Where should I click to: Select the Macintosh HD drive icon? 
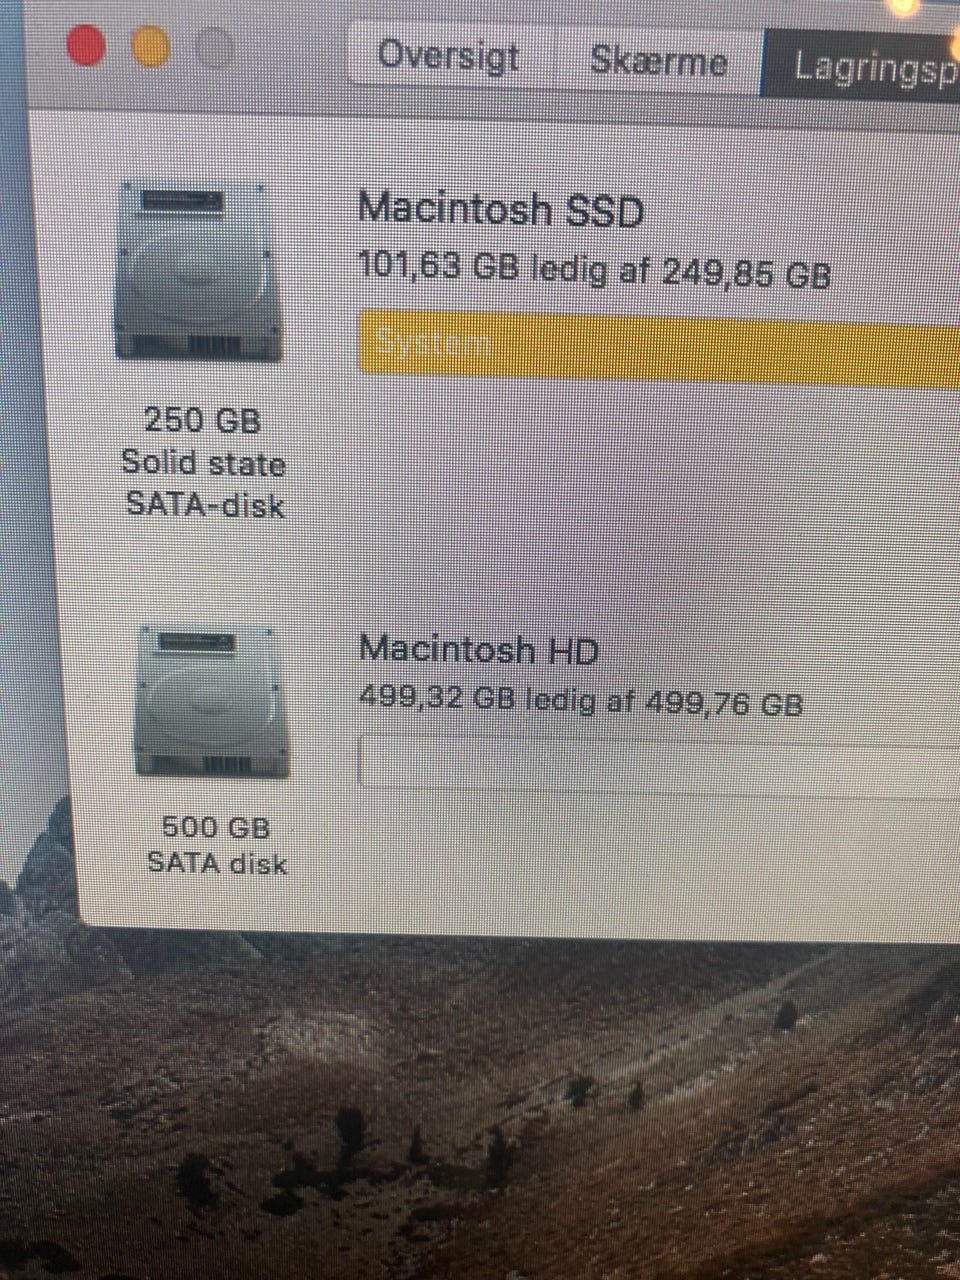(210, 702)
